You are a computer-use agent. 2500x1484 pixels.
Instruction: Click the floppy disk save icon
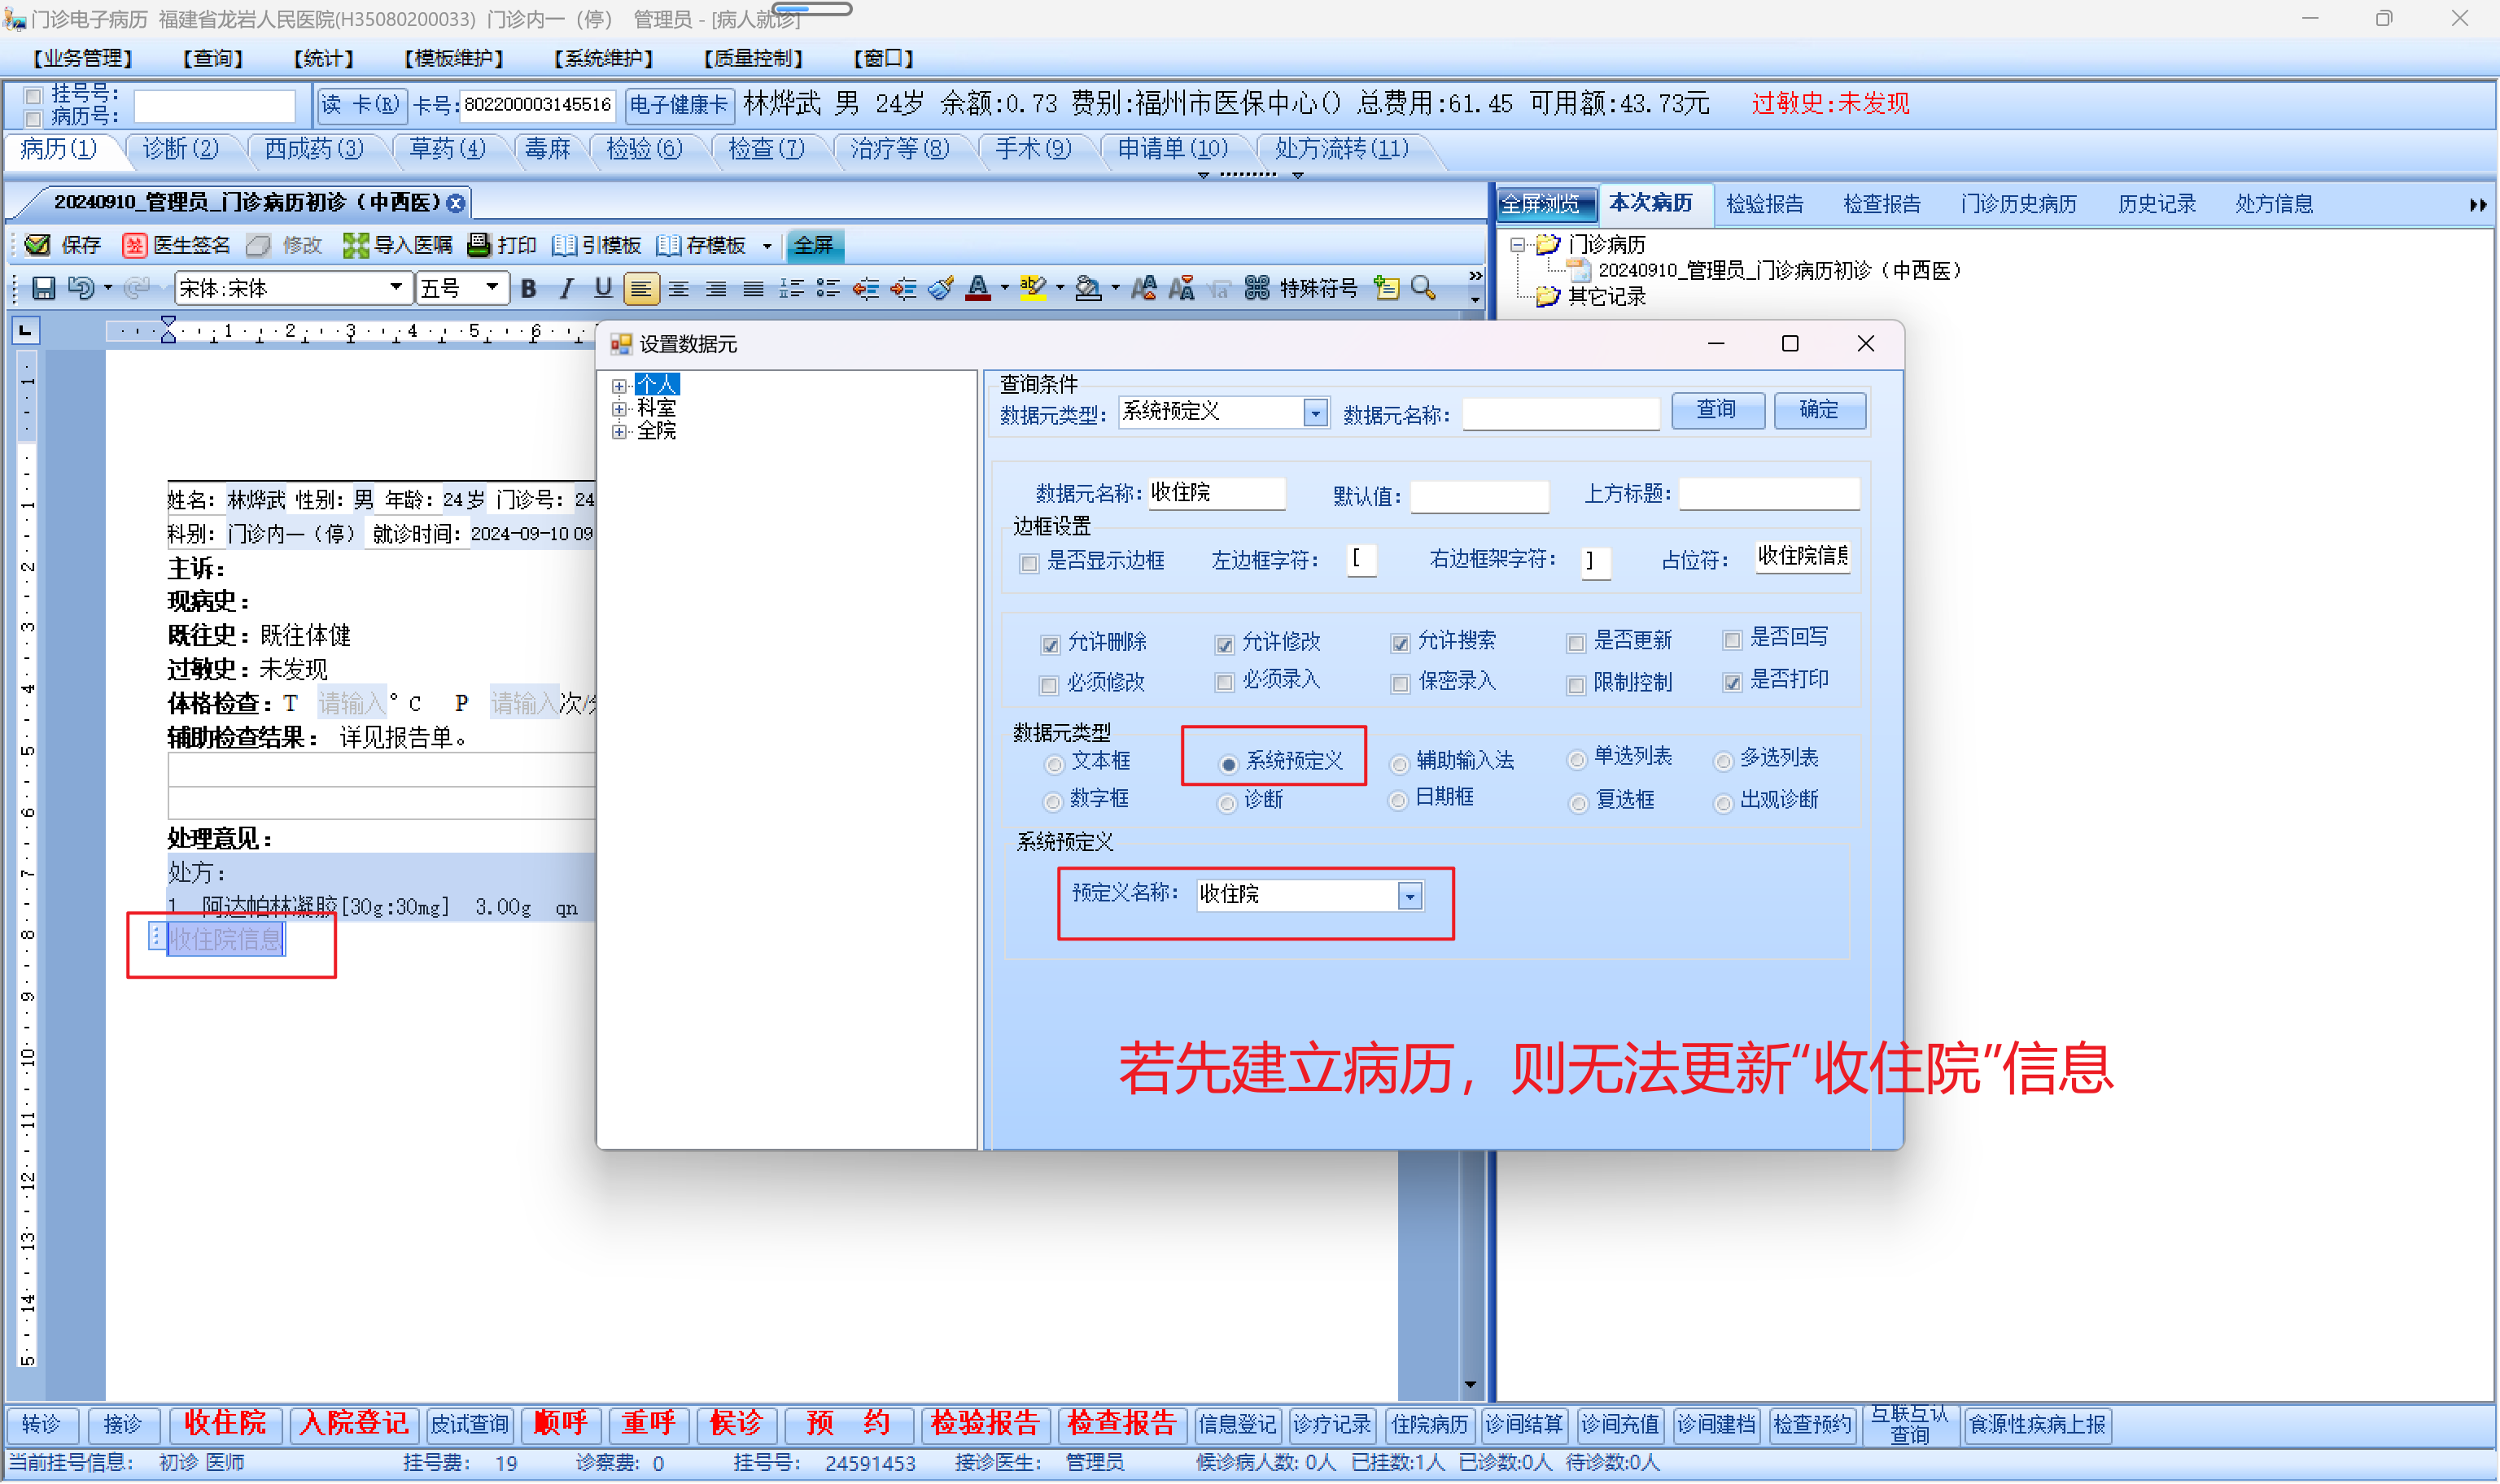click(x=43, y=289)
